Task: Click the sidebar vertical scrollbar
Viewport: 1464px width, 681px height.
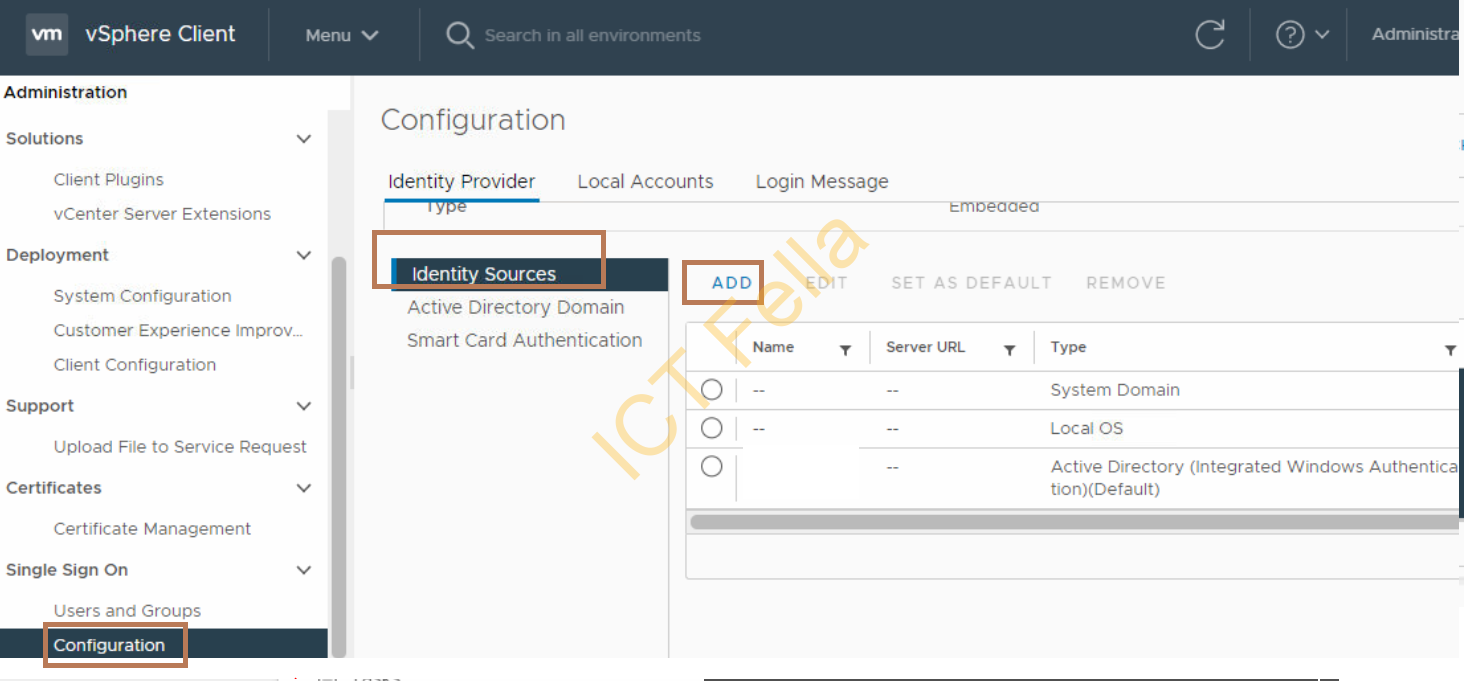Action: tap(338, 455)
